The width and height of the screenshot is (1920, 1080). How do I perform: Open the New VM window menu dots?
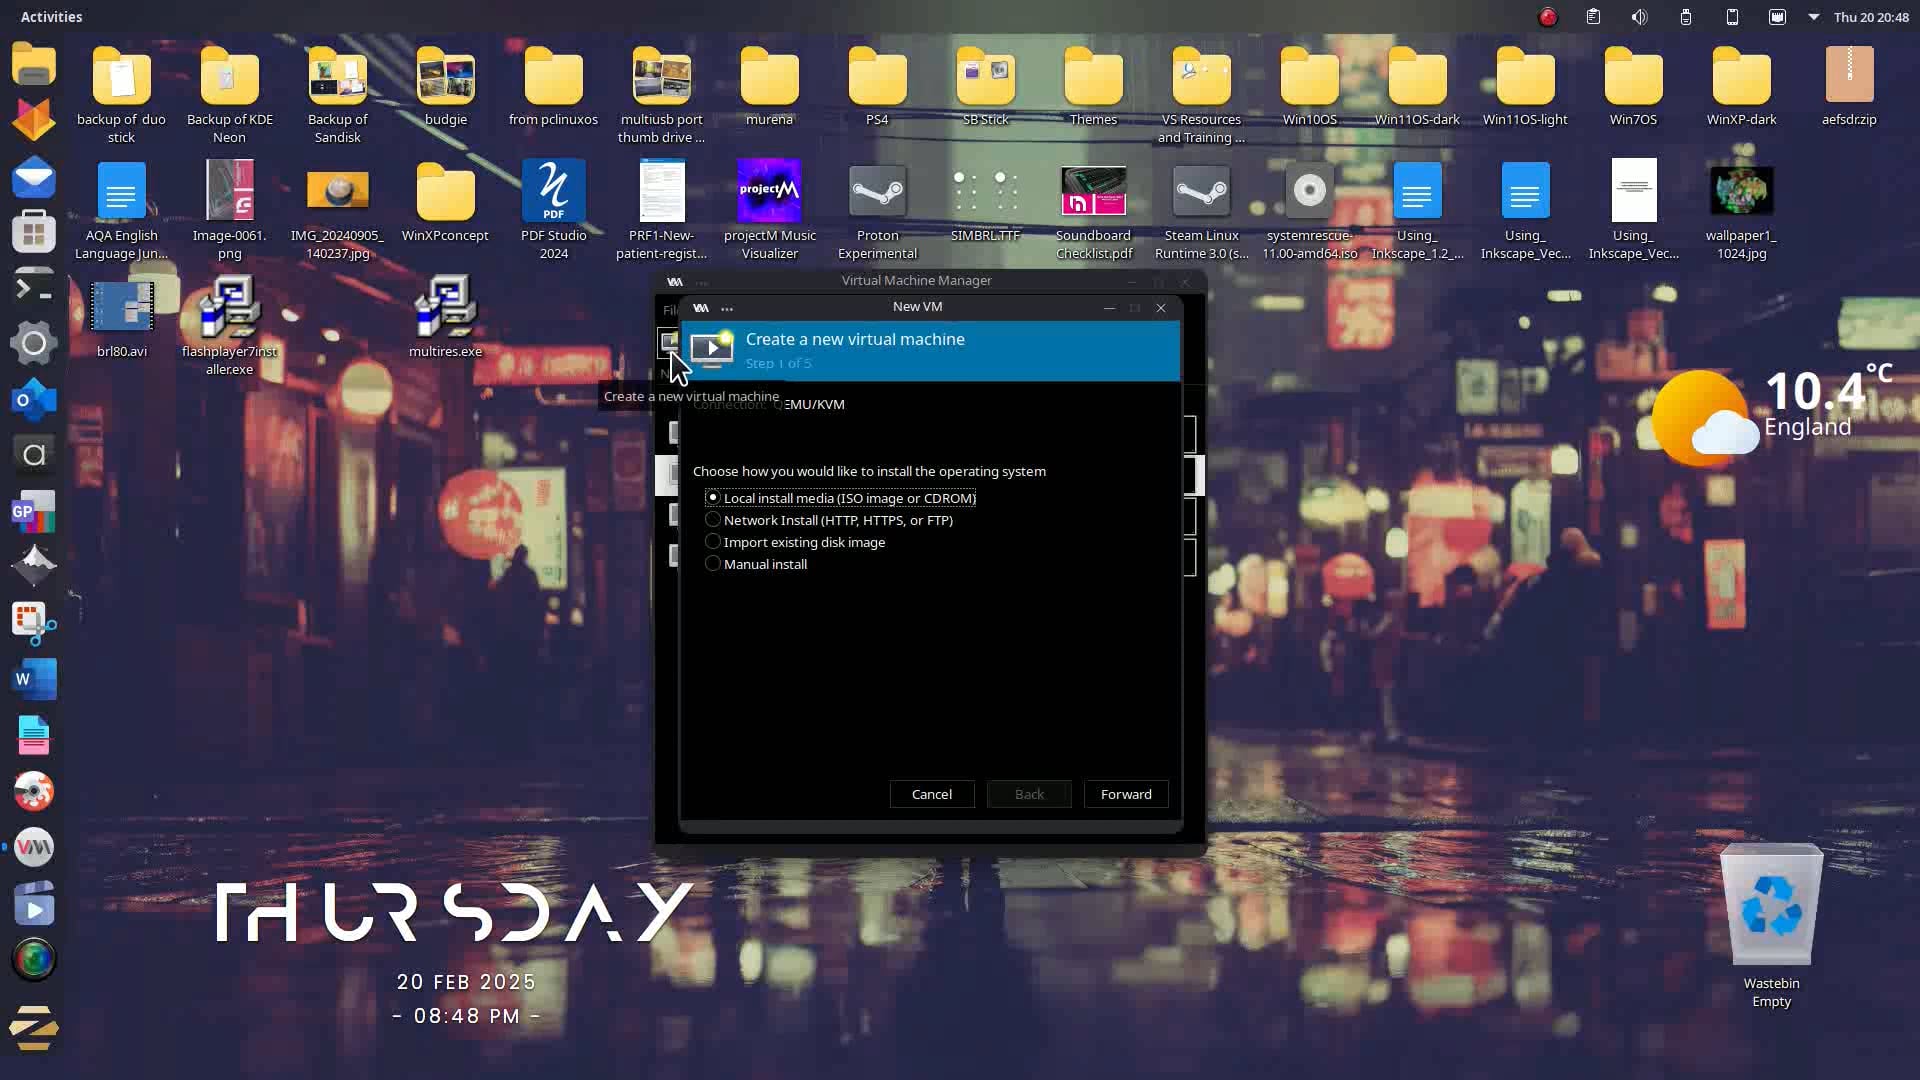click(727, 308)
